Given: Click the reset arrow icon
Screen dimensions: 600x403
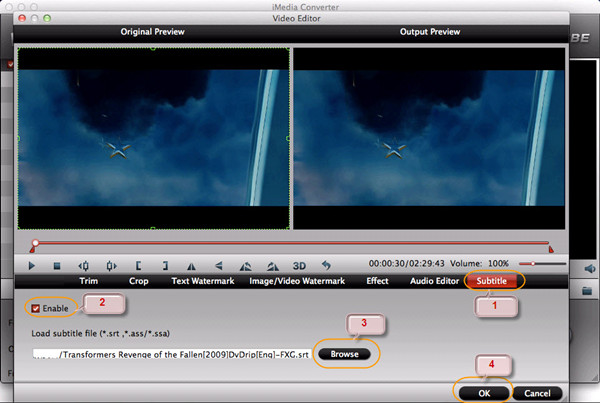Looking at the screenshot, I should tap(326, 265).
